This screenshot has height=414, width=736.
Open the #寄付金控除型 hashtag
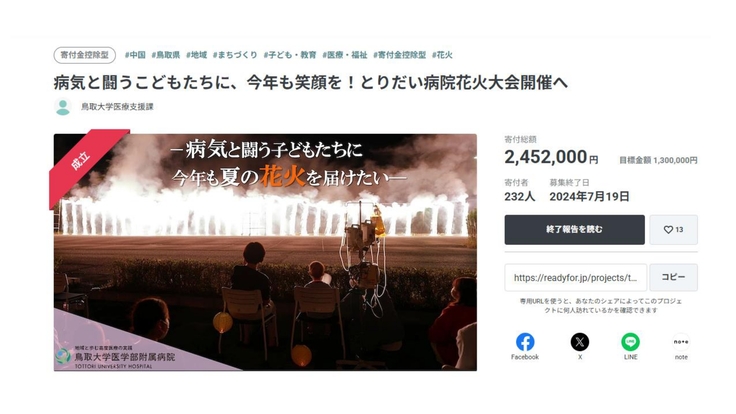[x=399, y=55]
